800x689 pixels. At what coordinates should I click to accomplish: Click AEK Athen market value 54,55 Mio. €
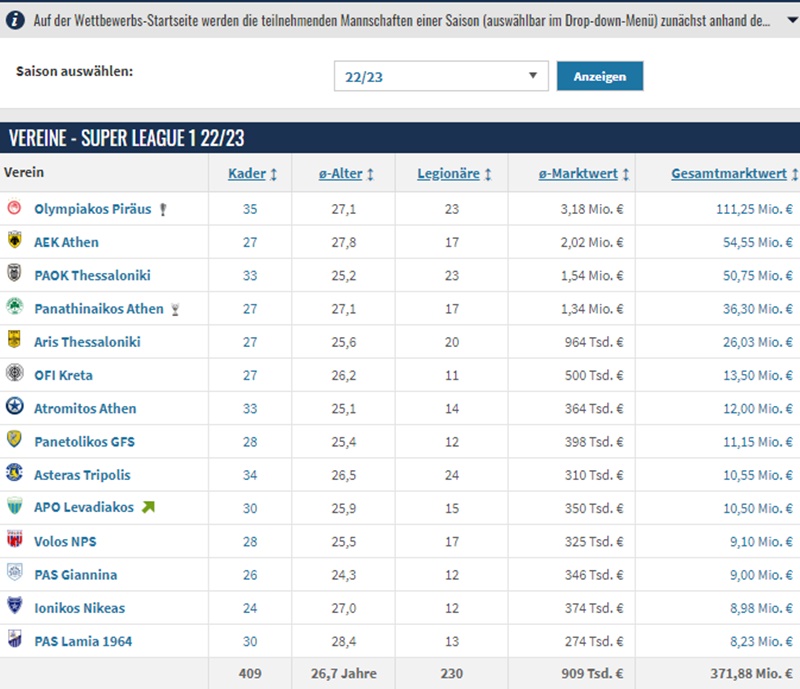[x=758, y=242]
